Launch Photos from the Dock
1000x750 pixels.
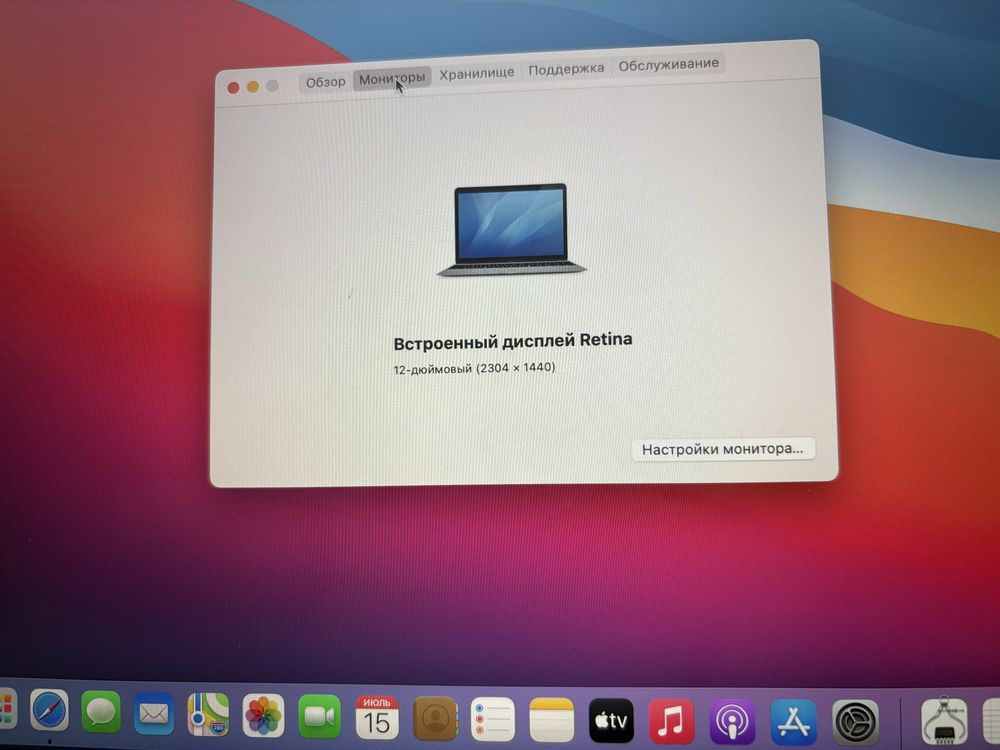[263, 716]
